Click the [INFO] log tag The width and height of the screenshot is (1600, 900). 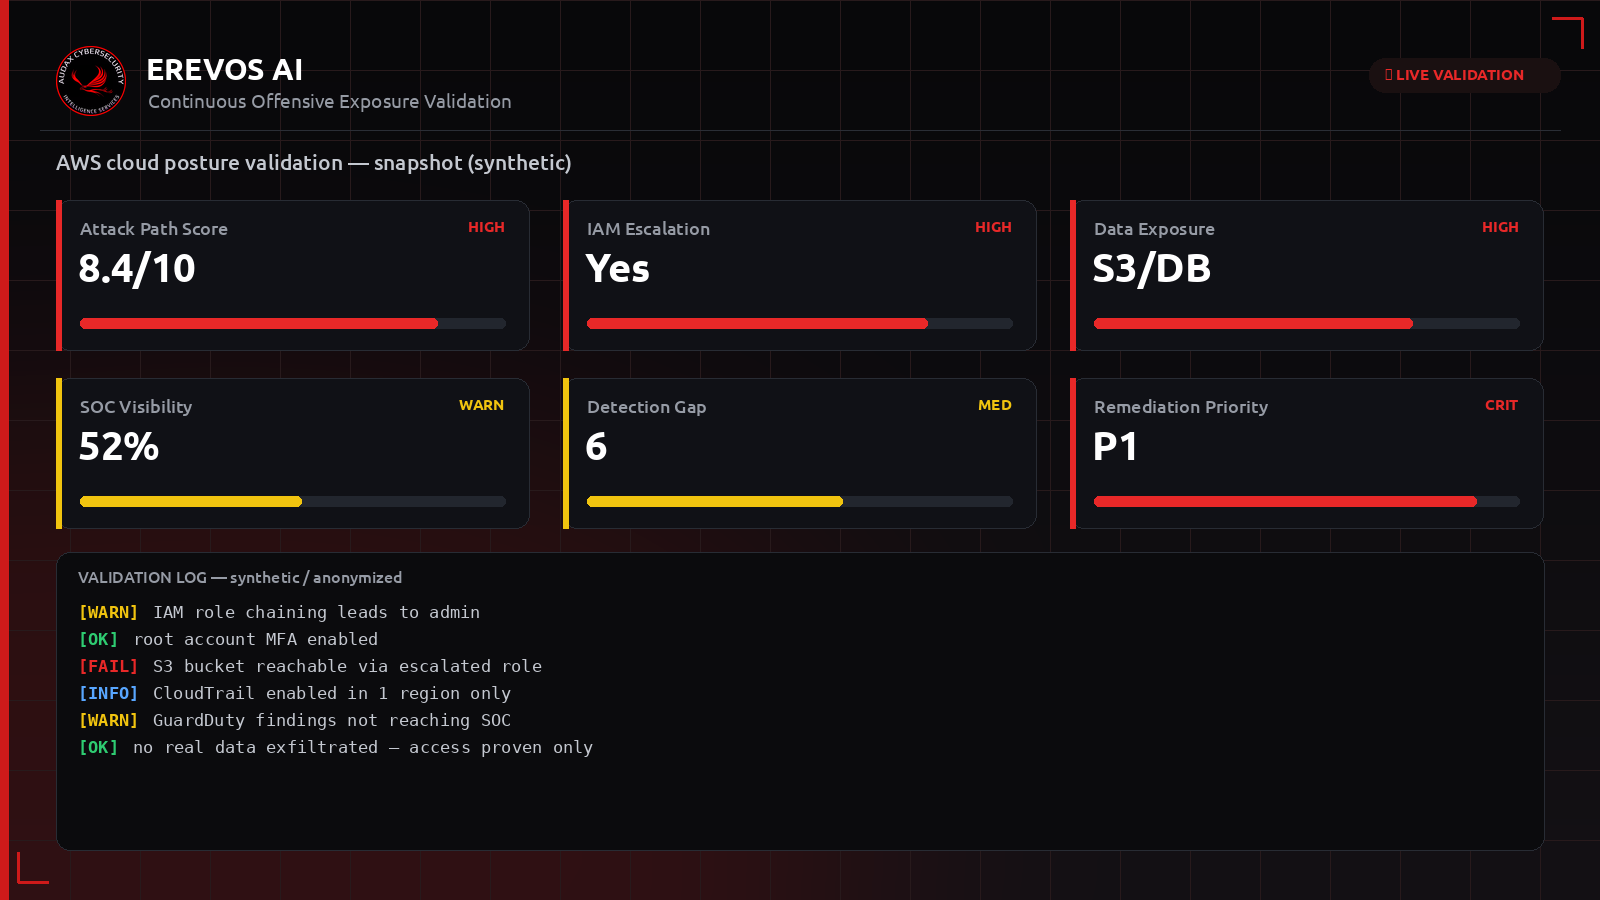click(108, 693)
